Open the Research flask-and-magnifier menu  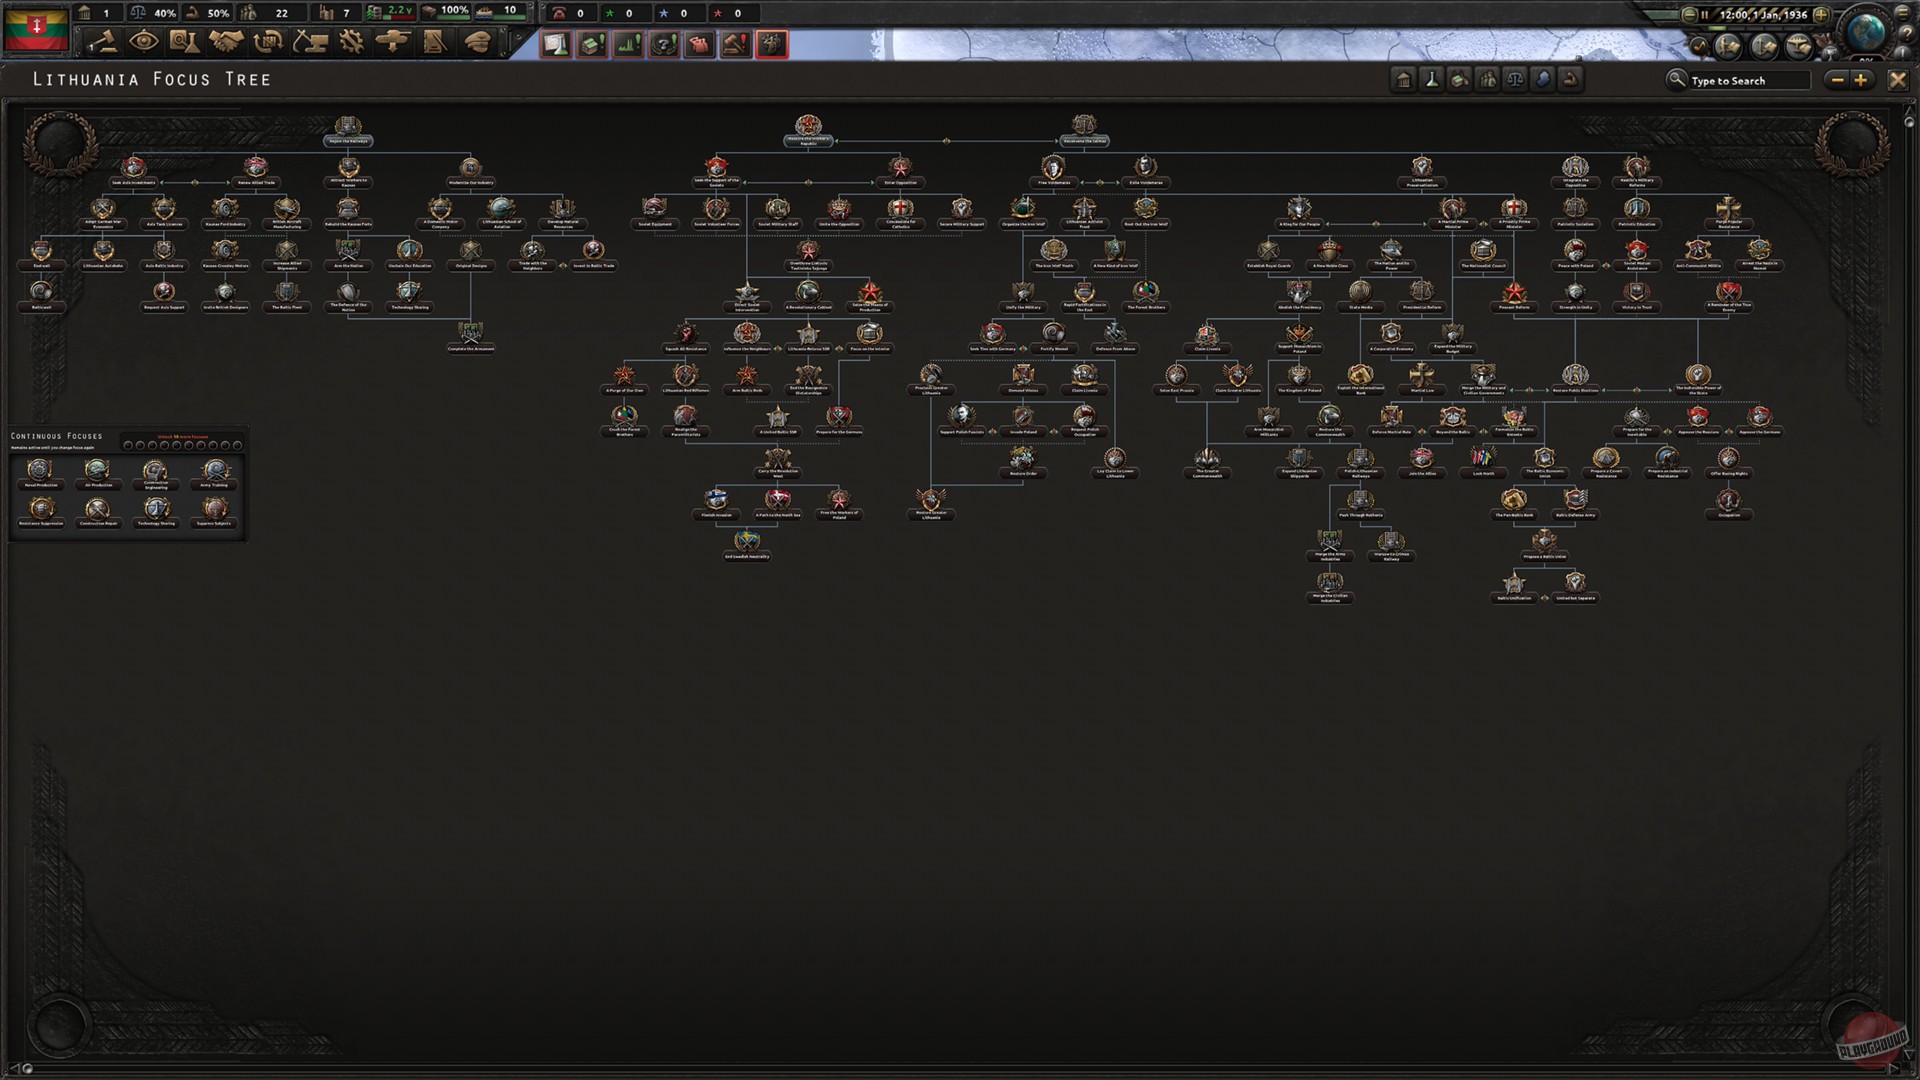click(x=184, y=42)
